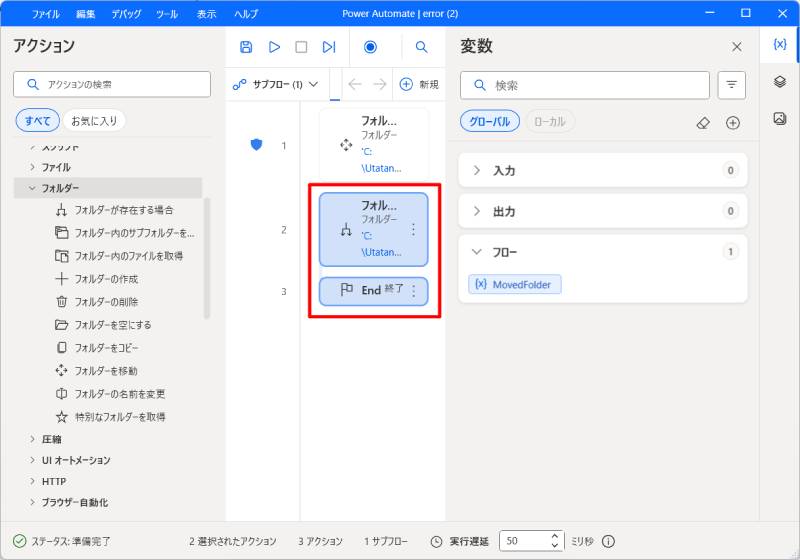
Task: Stop the flow with the square icon
Action: (x=302, y=47)
